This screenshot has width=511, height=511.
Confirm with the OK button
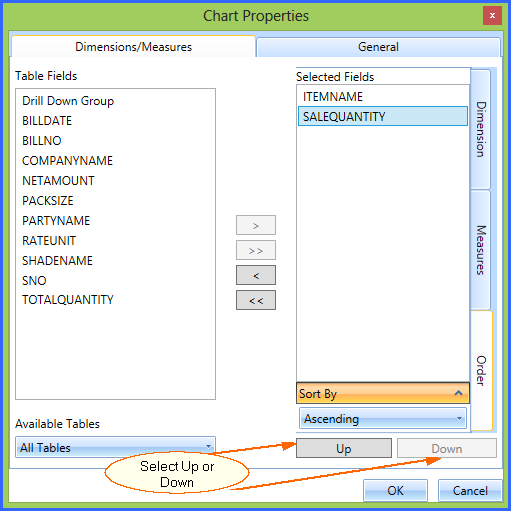(x=395, y=490)
